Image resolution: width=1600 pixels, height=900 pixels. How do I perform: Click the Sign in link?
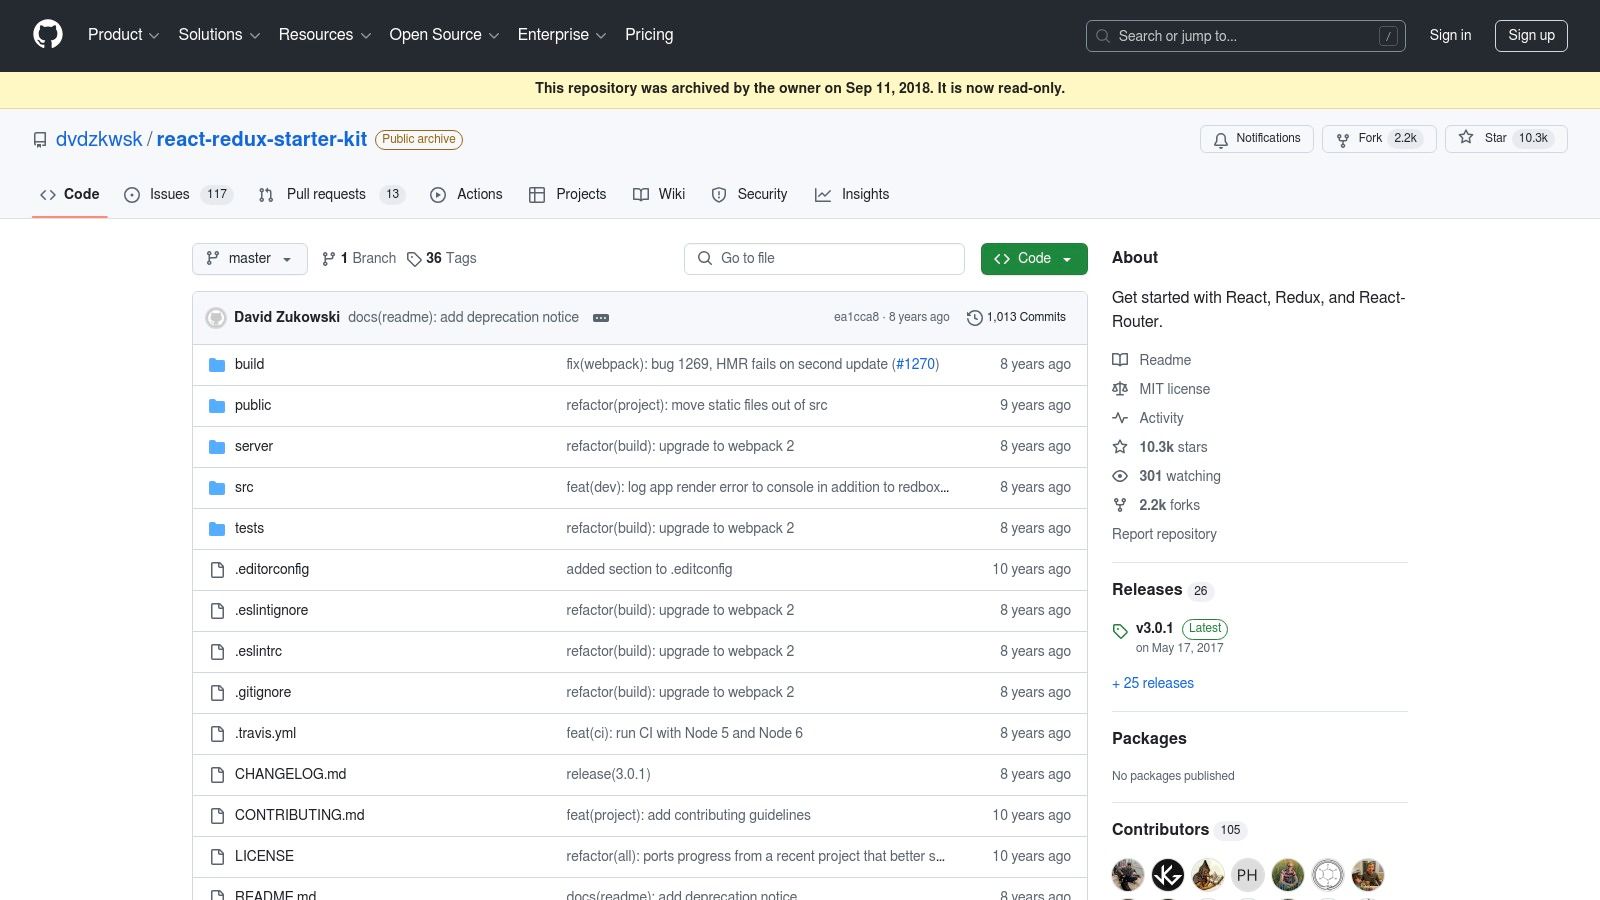1450,35
